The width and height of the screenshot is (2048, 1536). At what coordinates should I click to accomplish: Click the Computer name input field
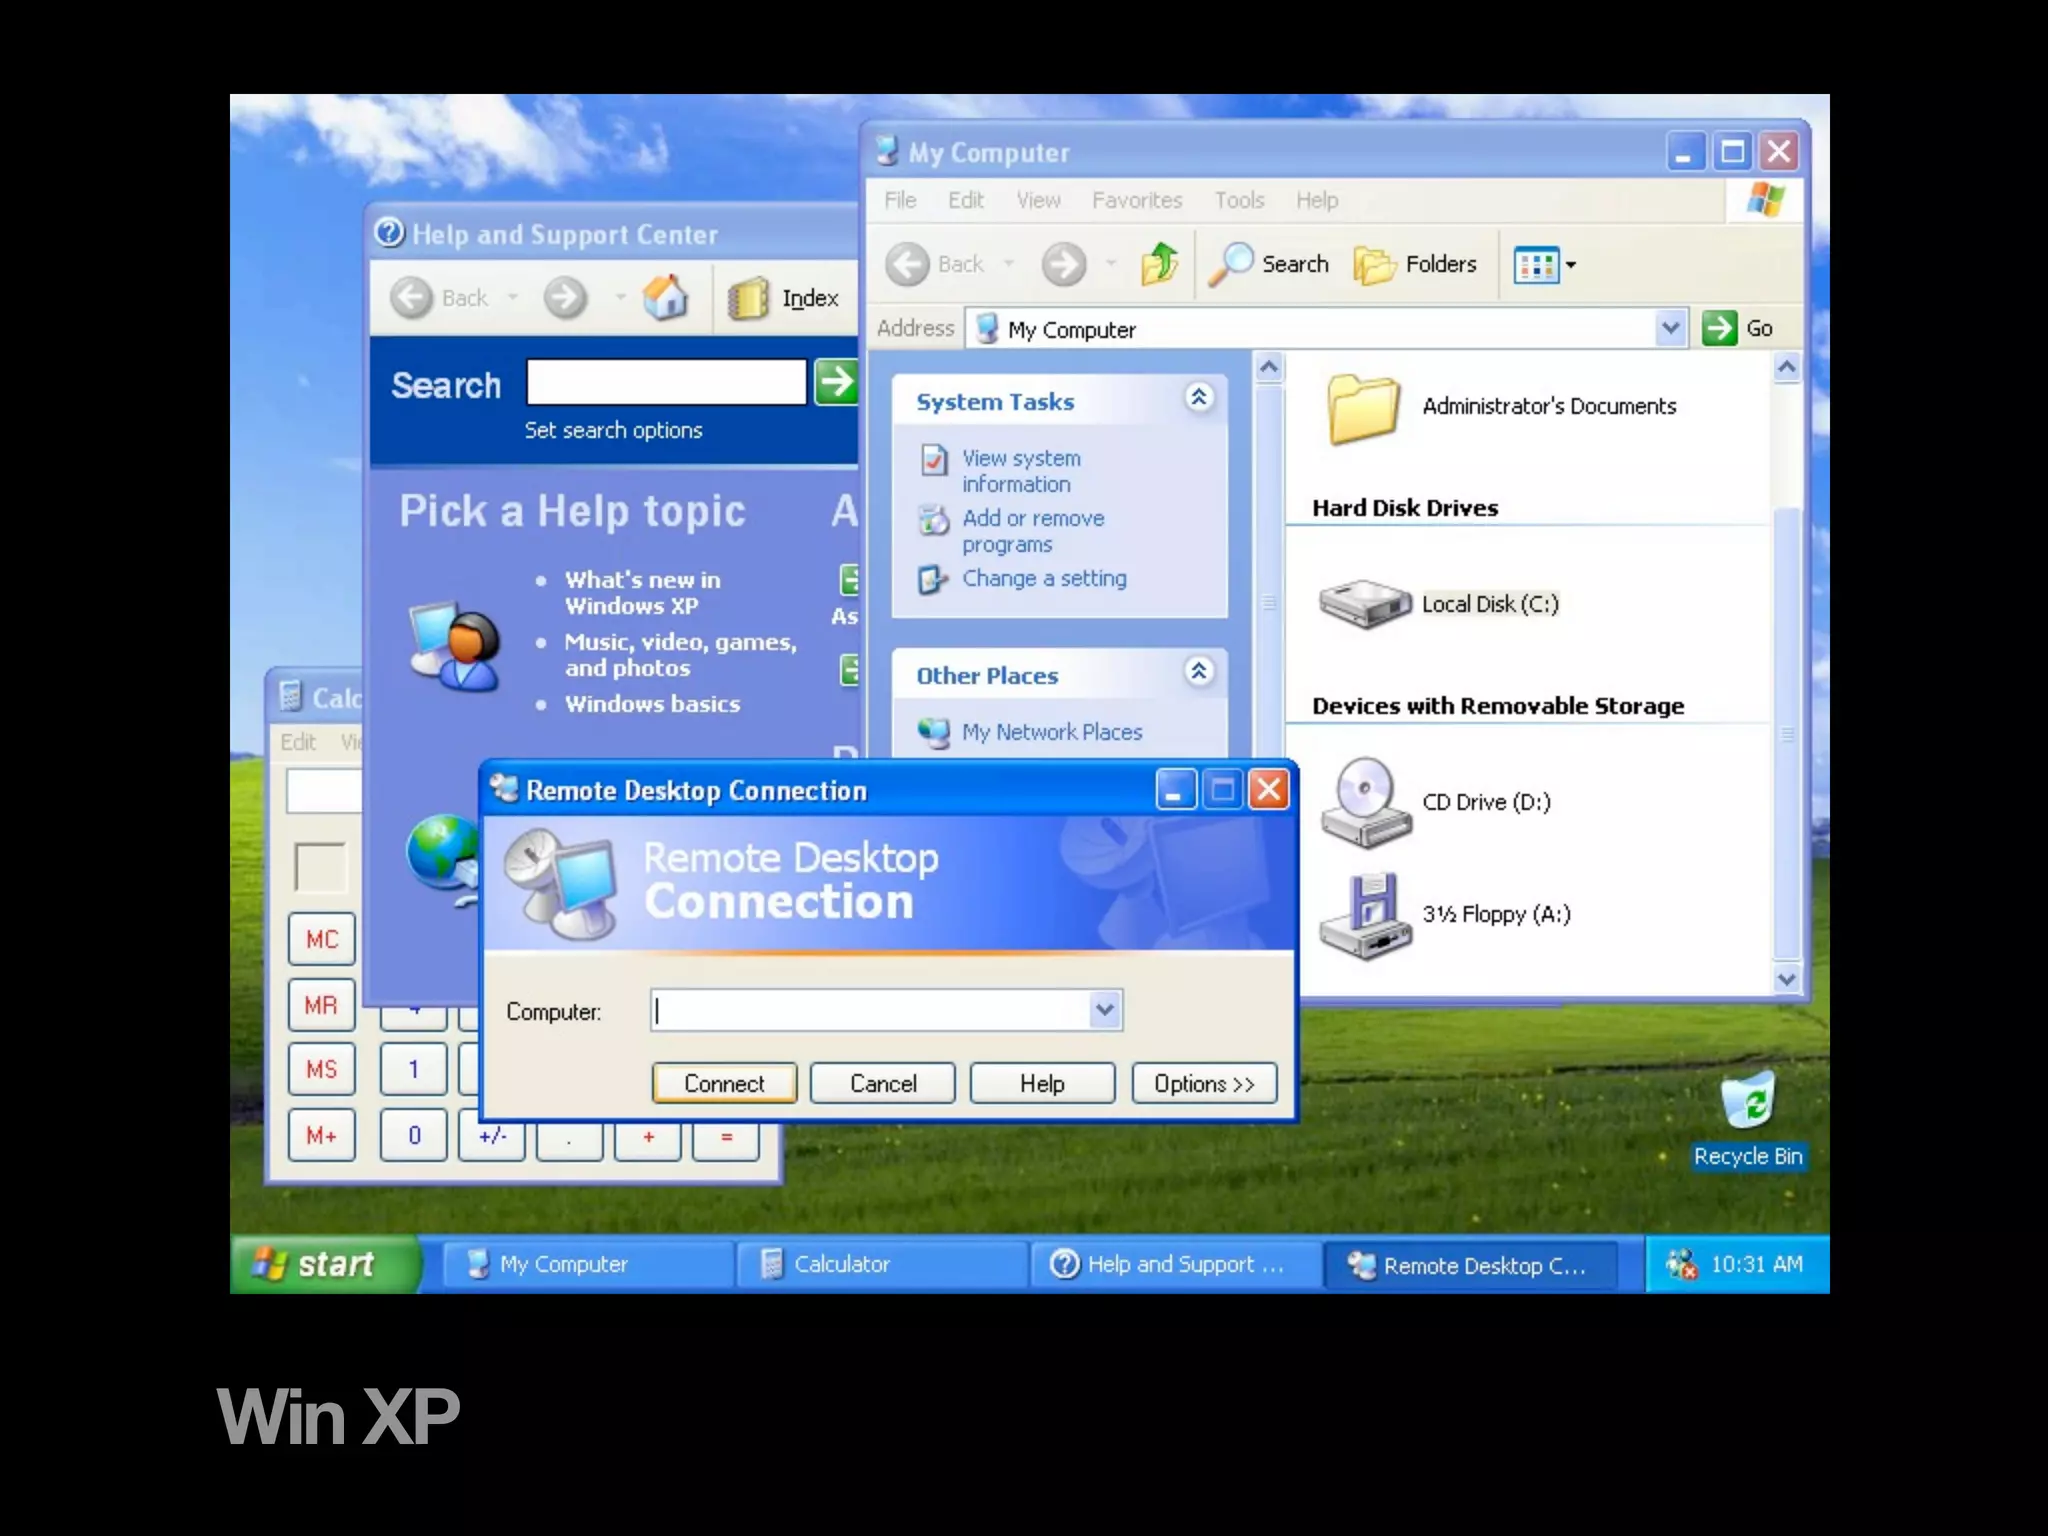click(870, 1010)
